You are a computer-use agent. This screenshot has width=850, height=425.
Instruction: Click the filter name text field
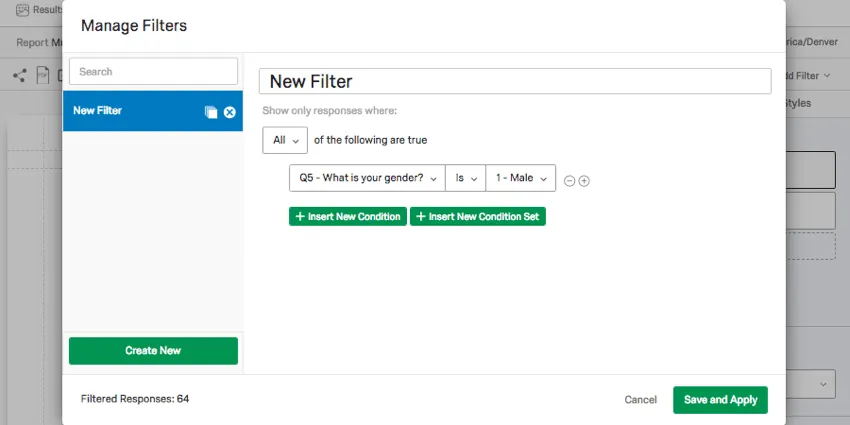point(514,82)
